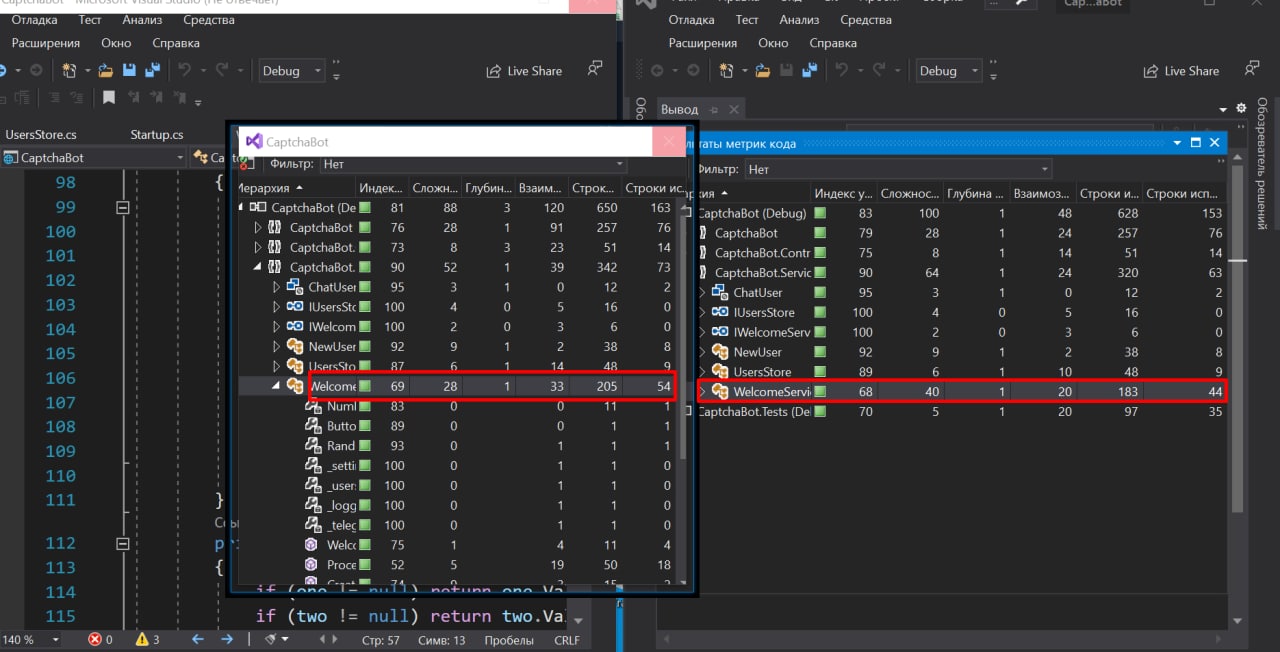This screenshot has width=1280, height=652.
Task: Expand ChatUser row in floating CaptchaBot window
Action: 278,287
